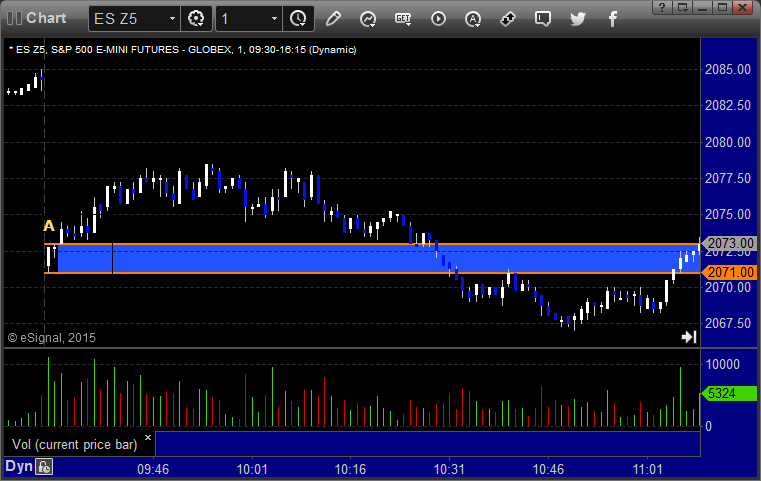Click the 10:46 time axis label
This screenshot has width=761, height=481.
tap(548, 469)
